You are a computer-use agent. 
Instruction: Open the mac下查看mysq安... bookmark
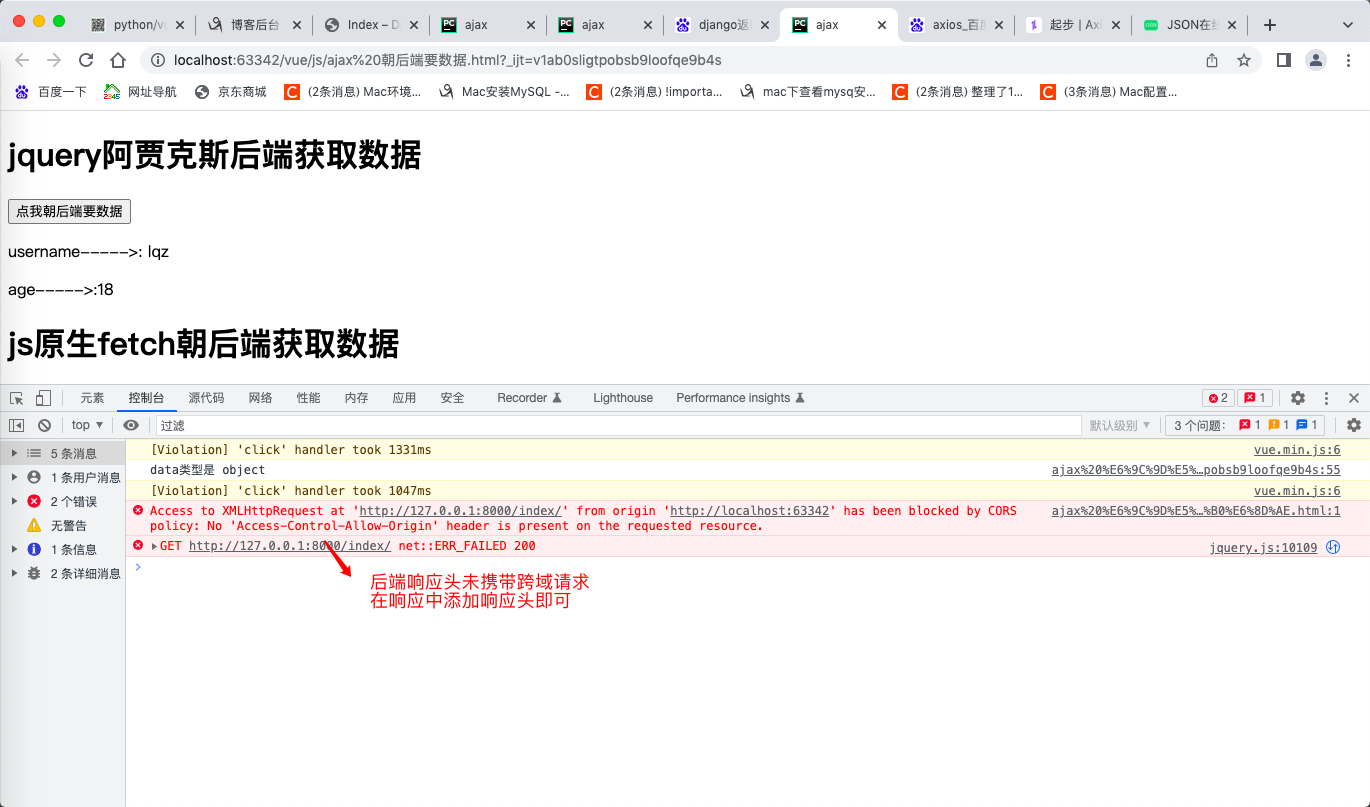coord(808,92)
